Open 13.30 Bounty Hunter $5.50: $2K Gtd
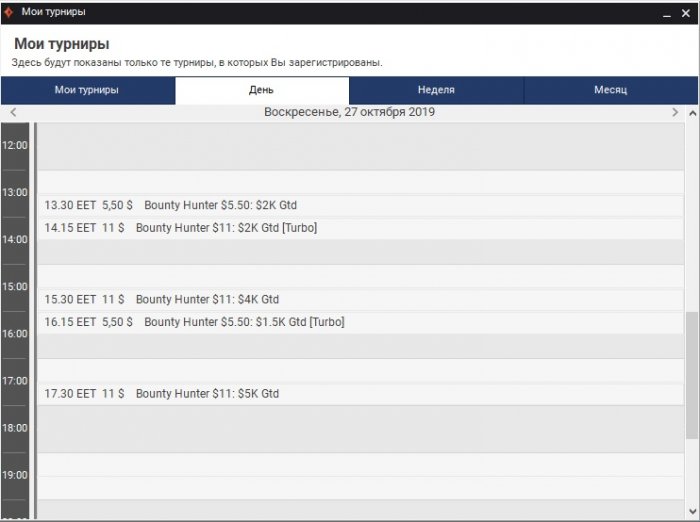 pyautogui.click(x=361, y=205)
